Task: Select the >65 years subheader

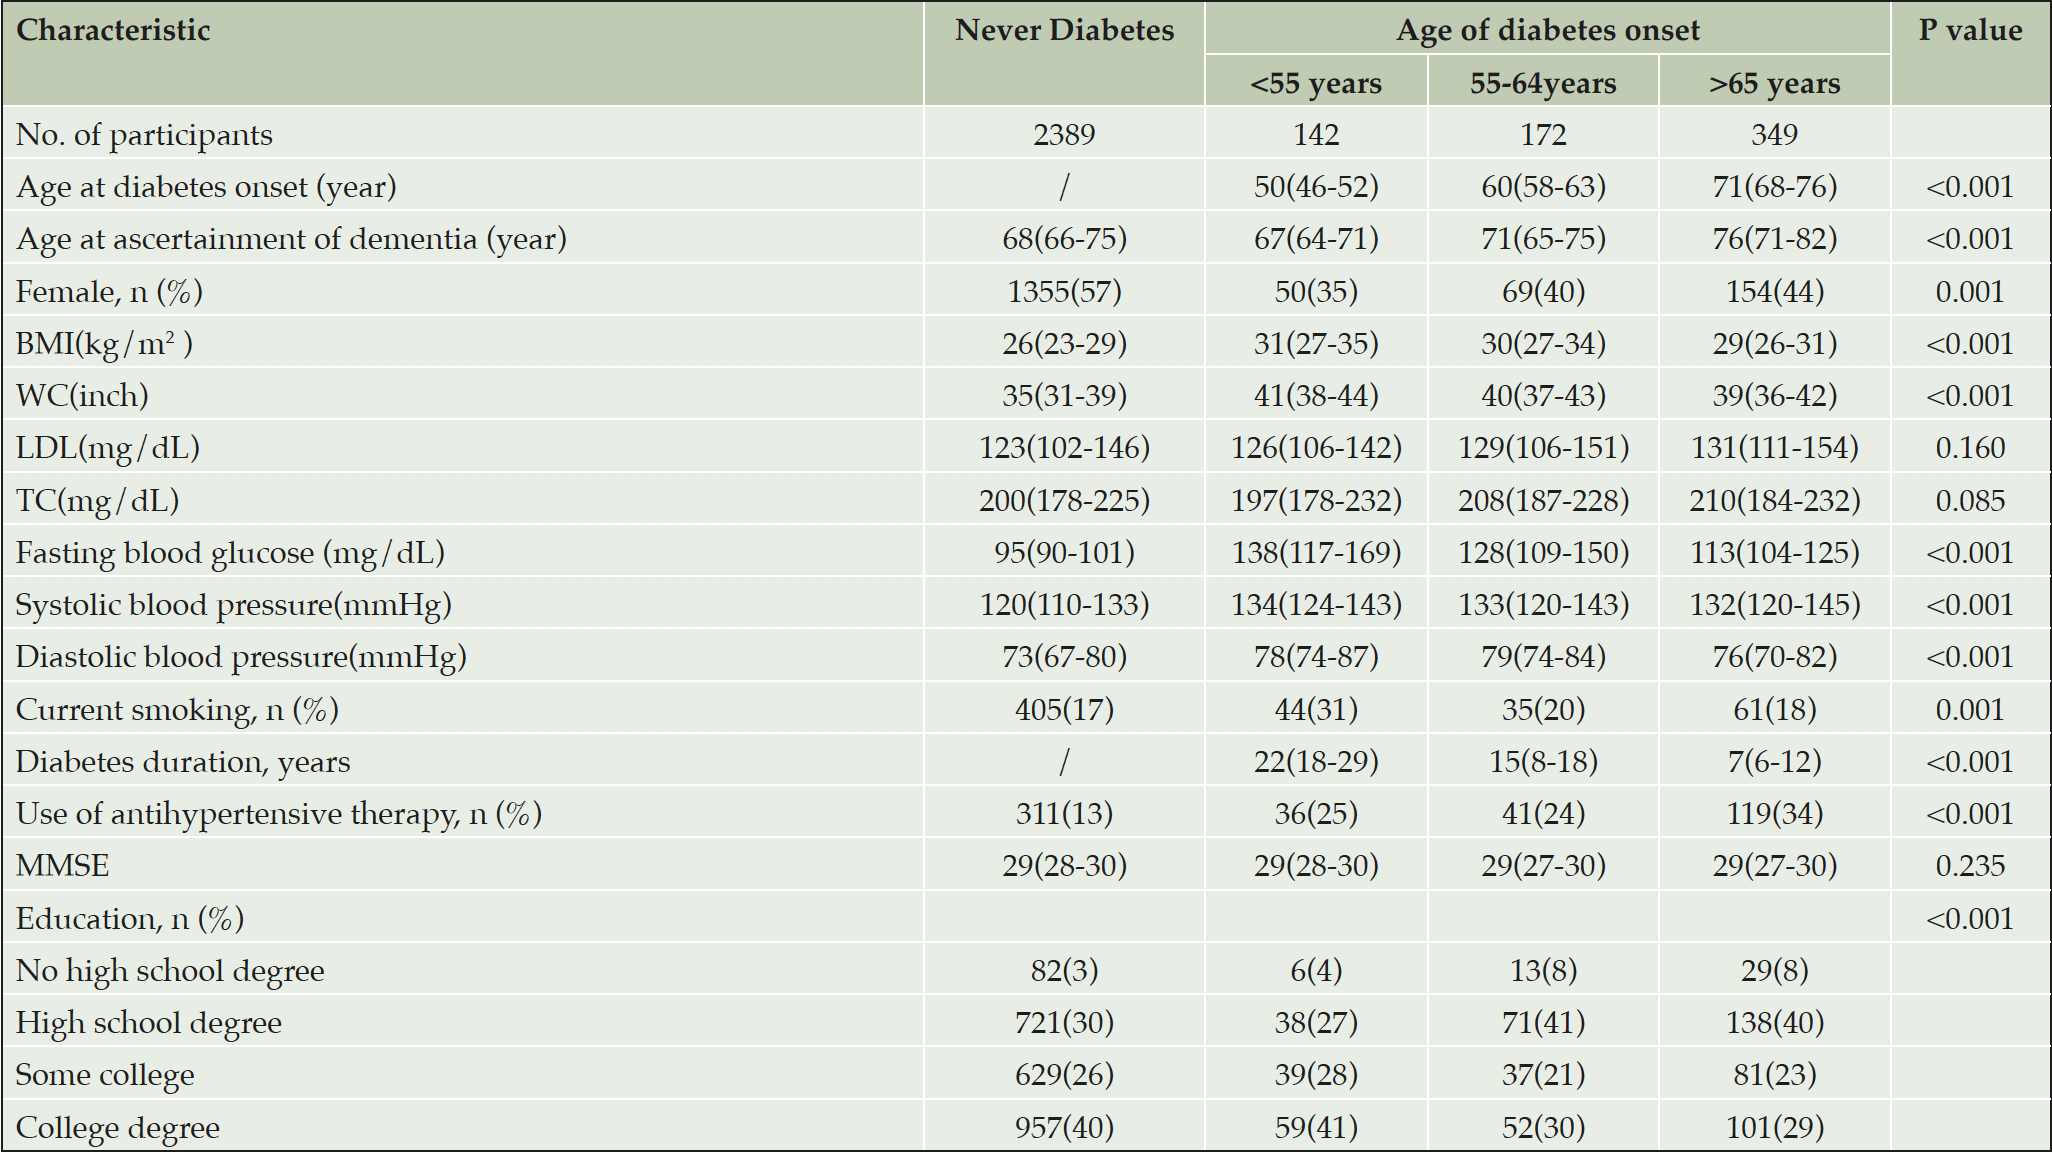Action: 1774,83
